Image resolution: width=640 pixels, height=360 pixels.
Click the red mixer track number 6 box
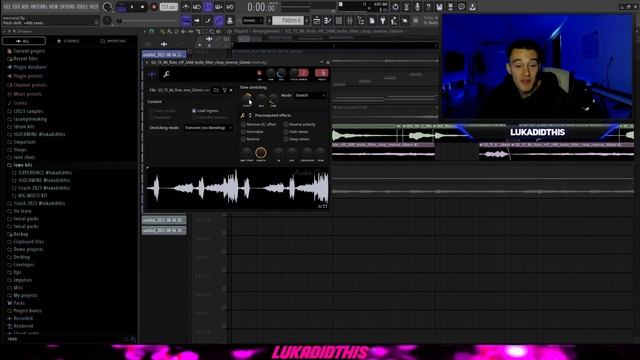point(322,73)
